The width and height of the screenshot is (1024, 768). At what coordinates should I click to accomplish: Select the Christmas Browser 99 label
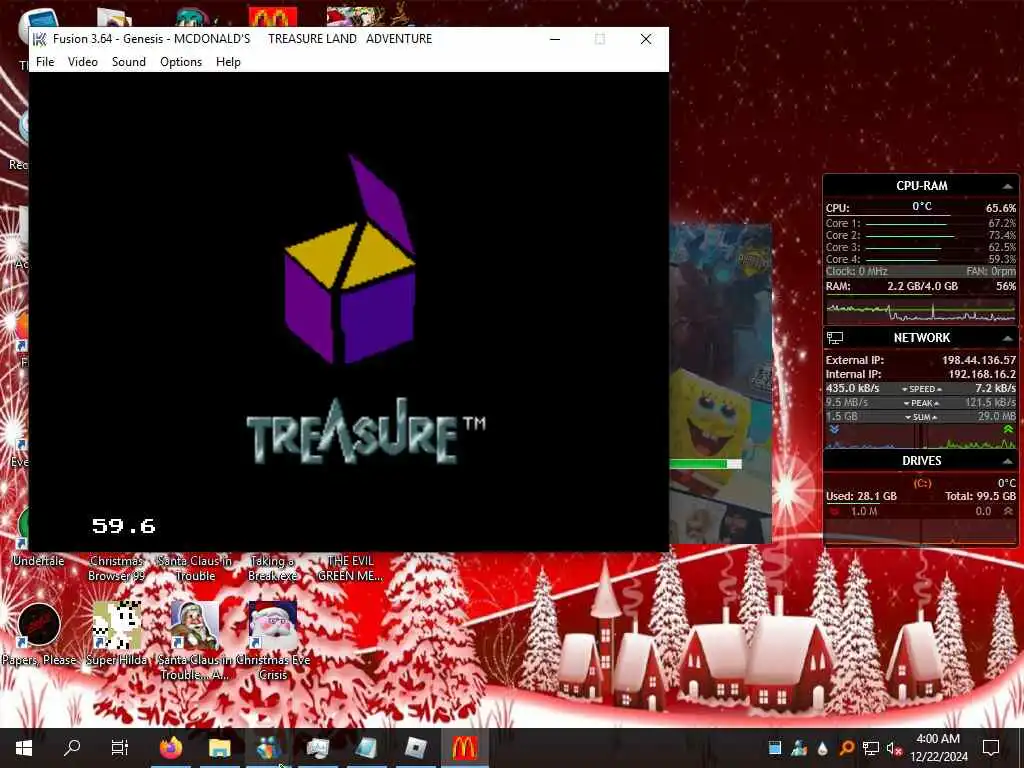[117, 568]
